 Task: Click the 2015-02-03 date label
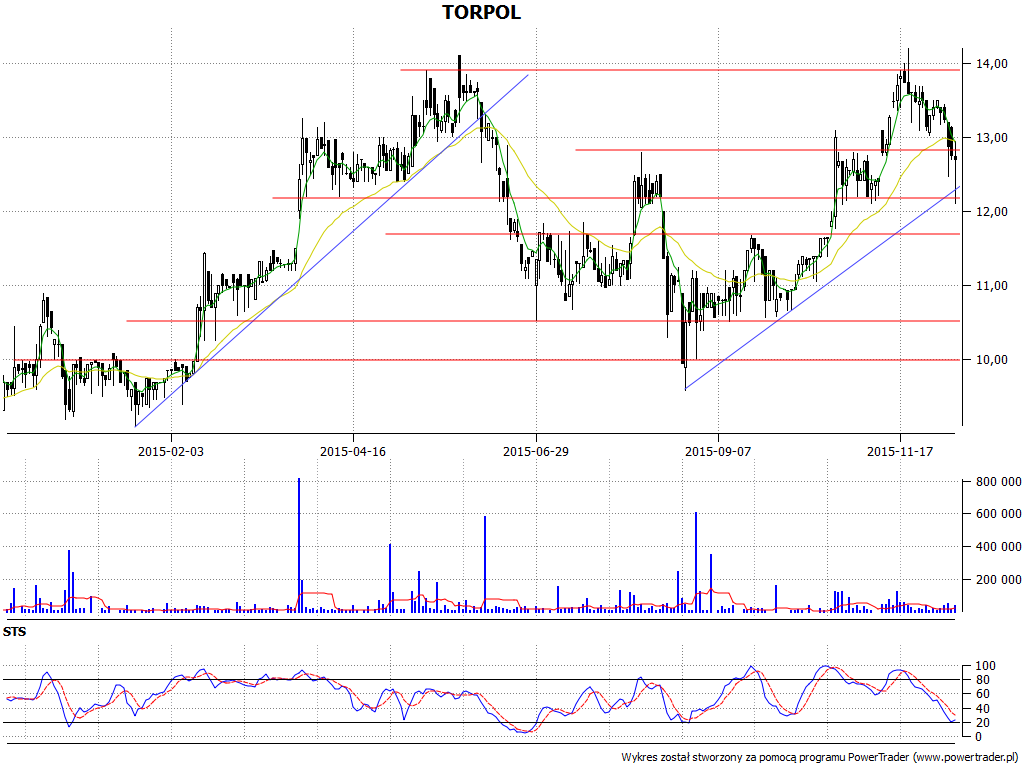(171, 451)
